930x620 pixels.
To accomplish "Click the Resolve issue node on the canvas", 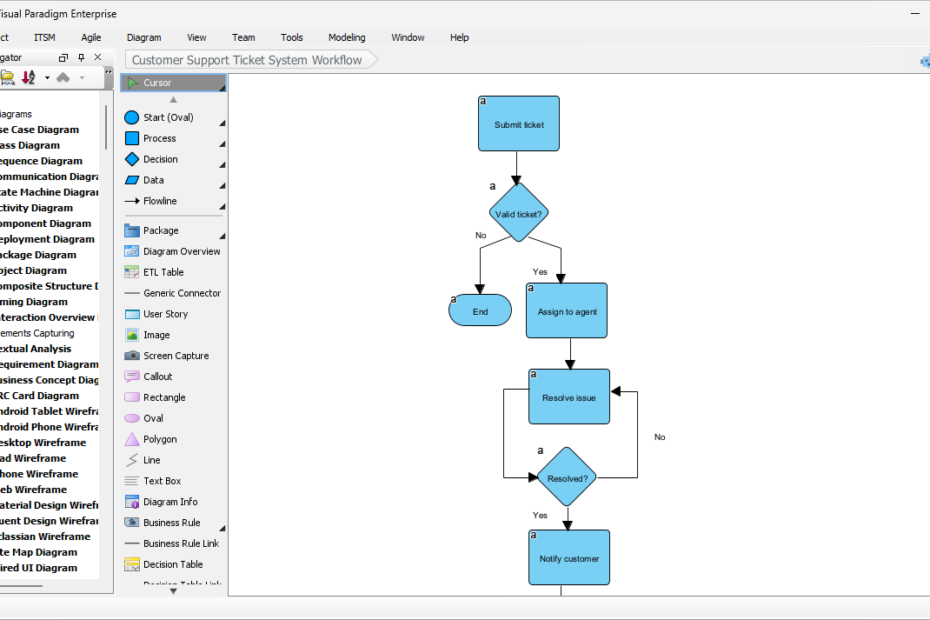I will (x=568, y=396).
